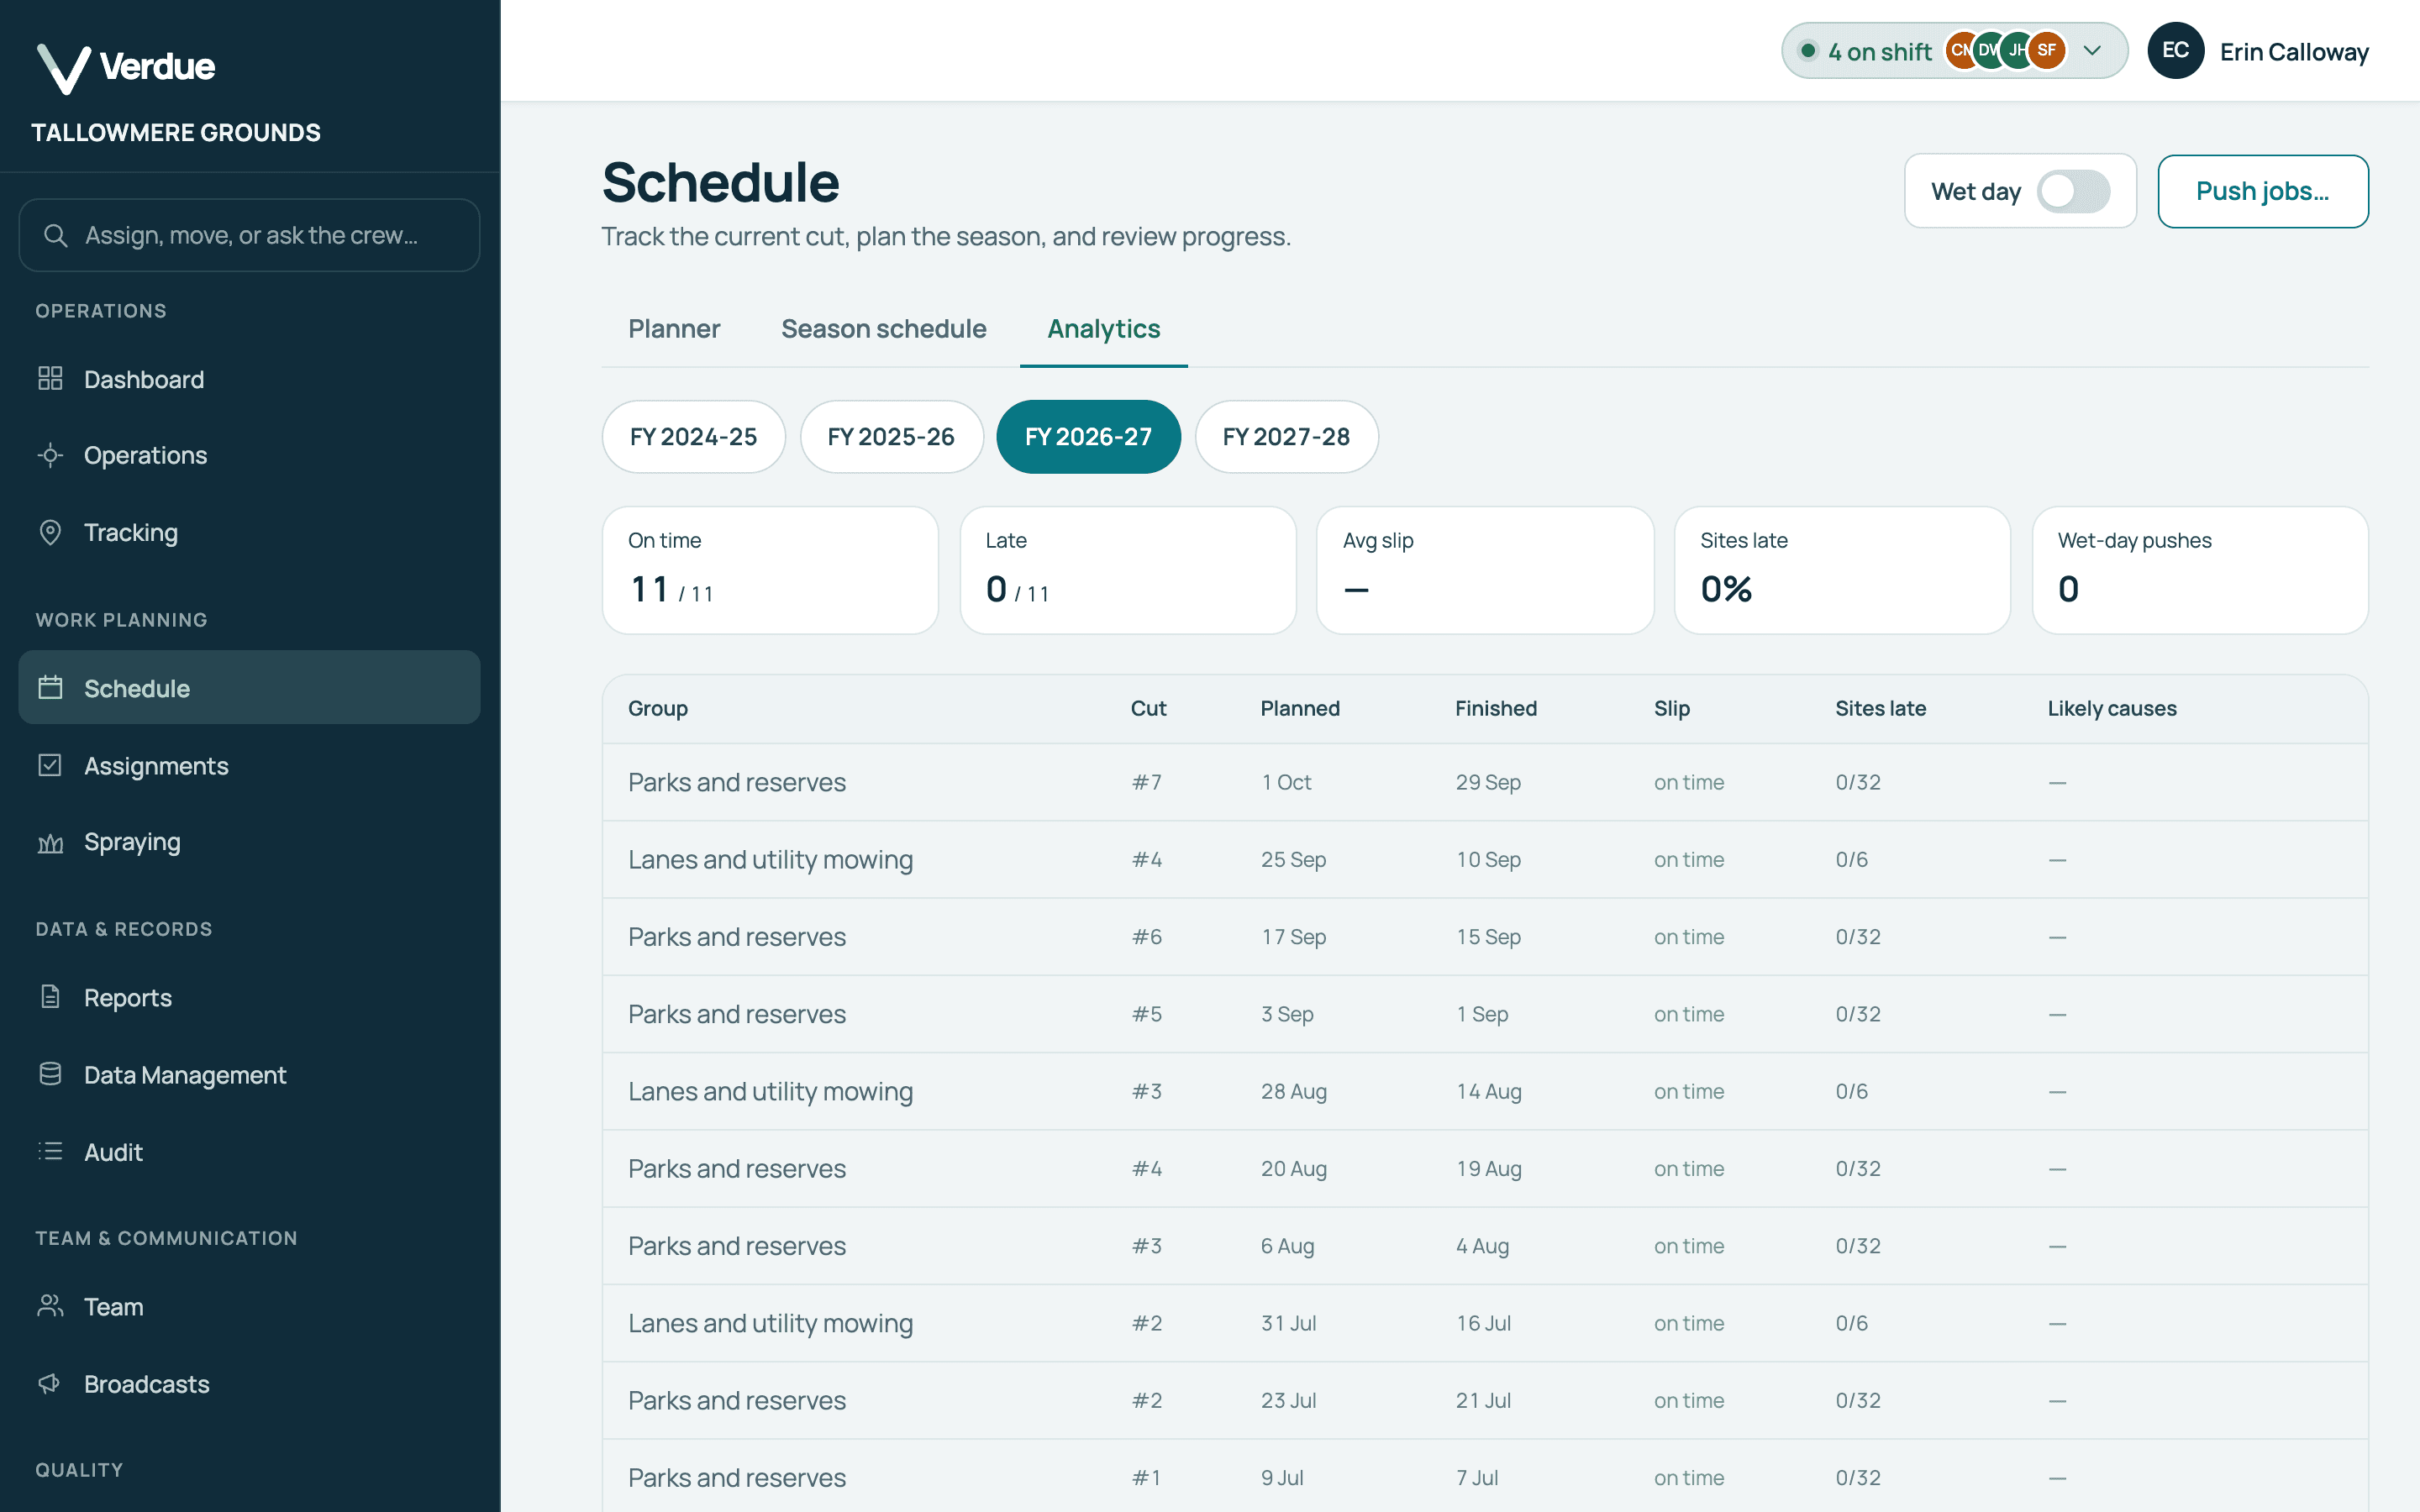Click the Team people icon
Image resolution: width=2420 pixels, height=1512 pixels.
pyautogui.click(x=50, y=1306)
